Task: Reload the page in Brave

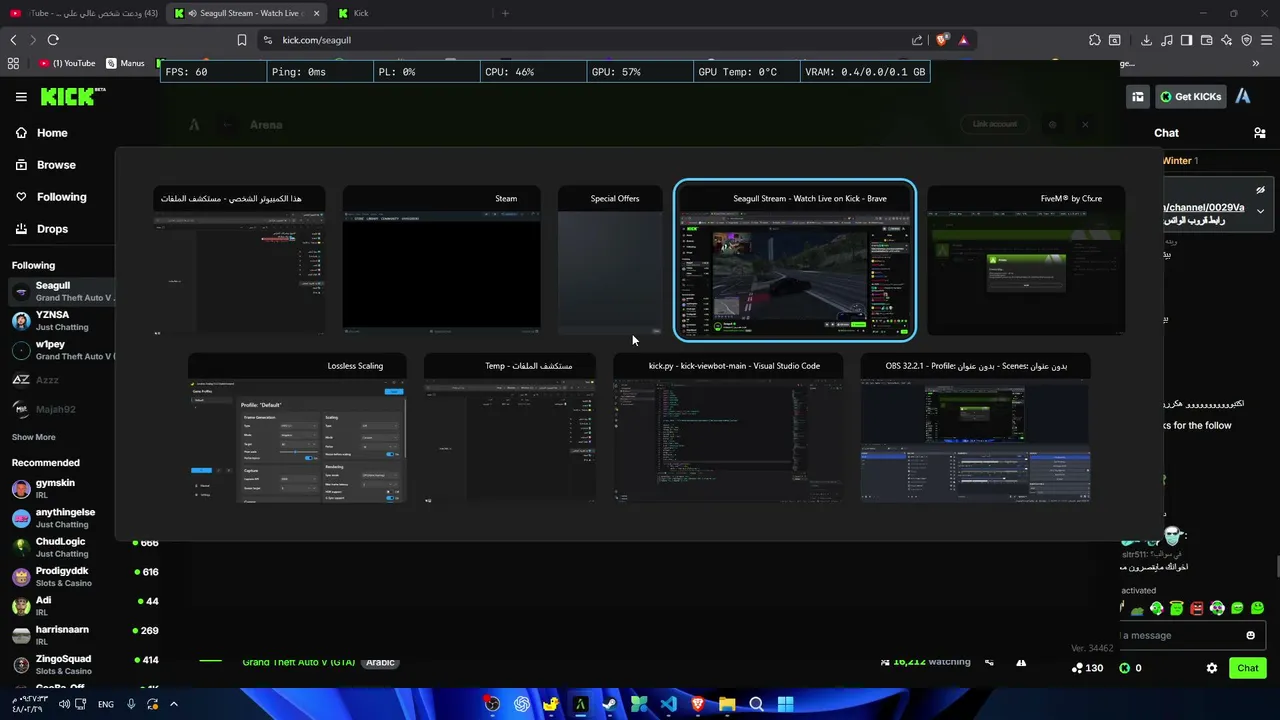Action: point(53,40)
